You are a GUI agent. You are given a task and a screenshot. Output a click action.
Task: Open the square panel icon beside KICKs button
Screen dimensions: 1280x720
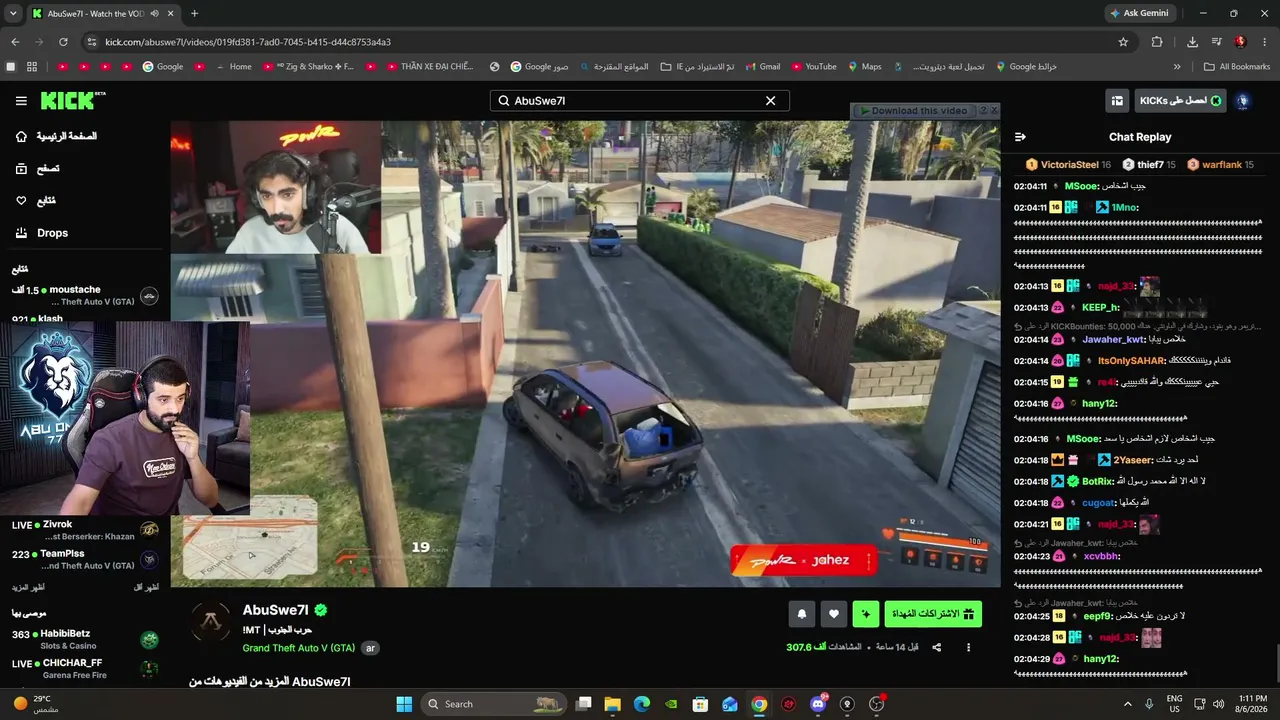coord(1117,101)
